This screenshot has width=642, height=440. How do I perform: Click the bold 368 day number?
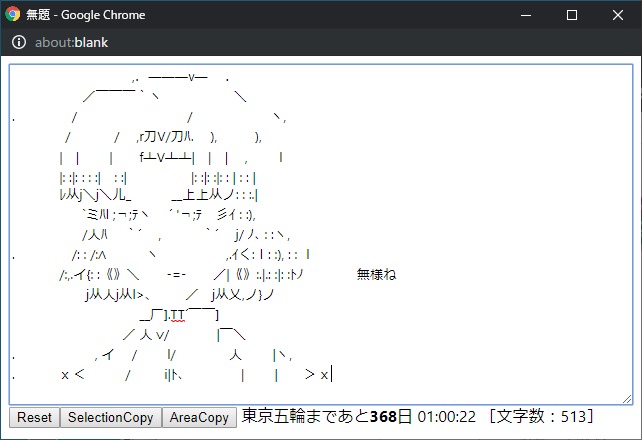(383, 416)
